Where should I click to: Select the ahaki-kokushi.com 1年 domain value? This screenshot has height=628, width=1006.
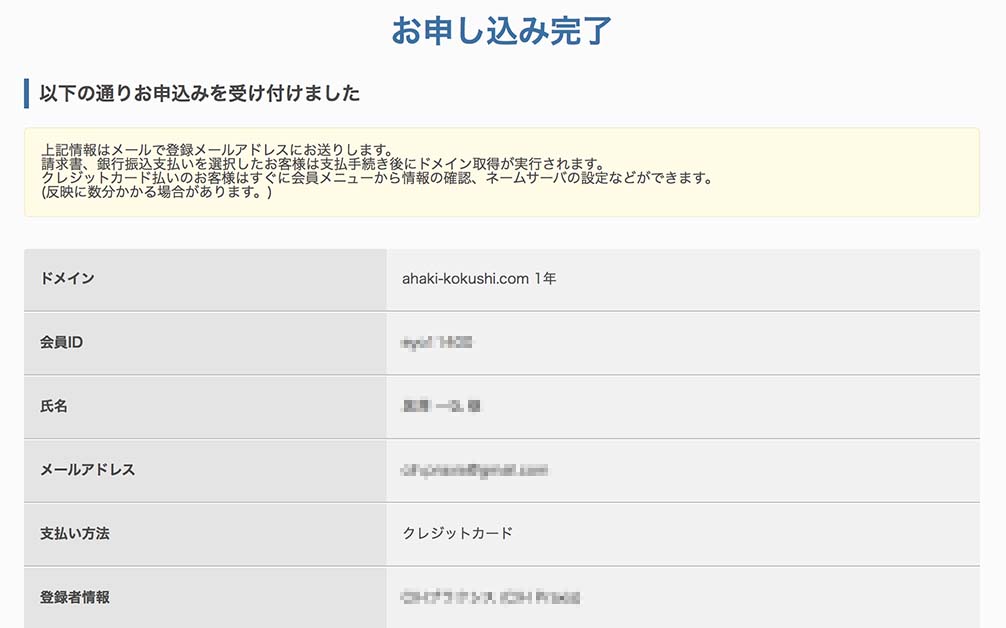[479, 279]
